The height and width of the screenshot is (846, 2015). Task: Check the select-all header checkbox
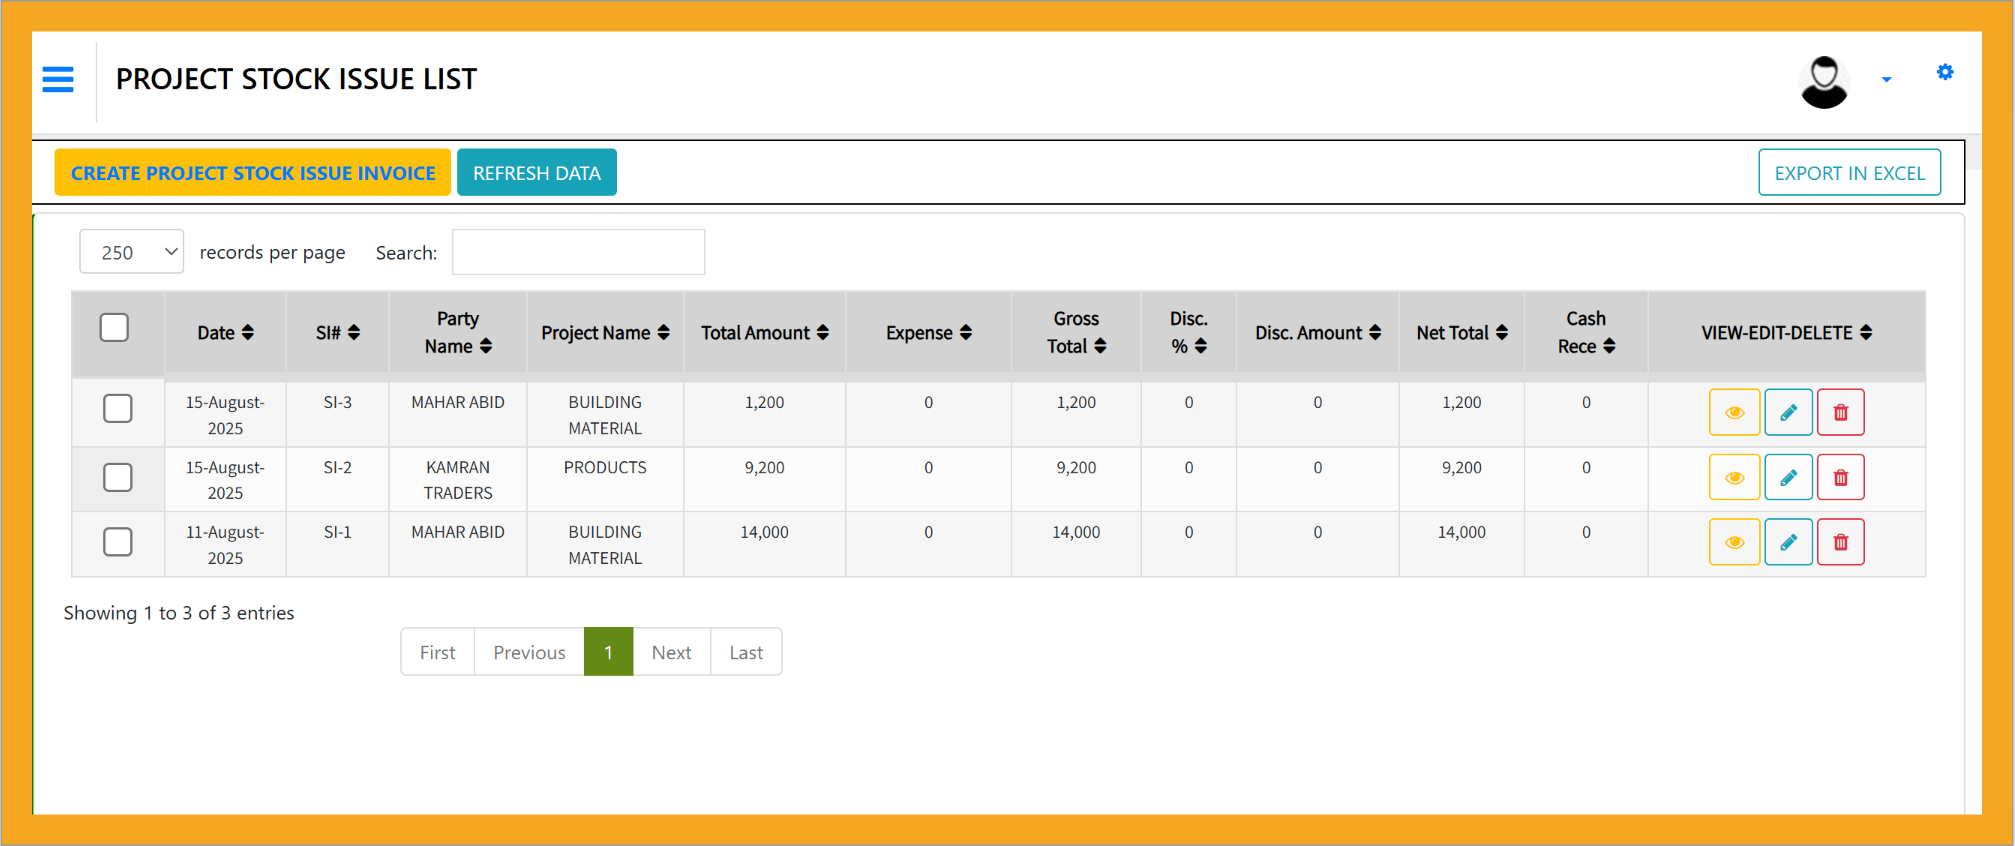114,328
